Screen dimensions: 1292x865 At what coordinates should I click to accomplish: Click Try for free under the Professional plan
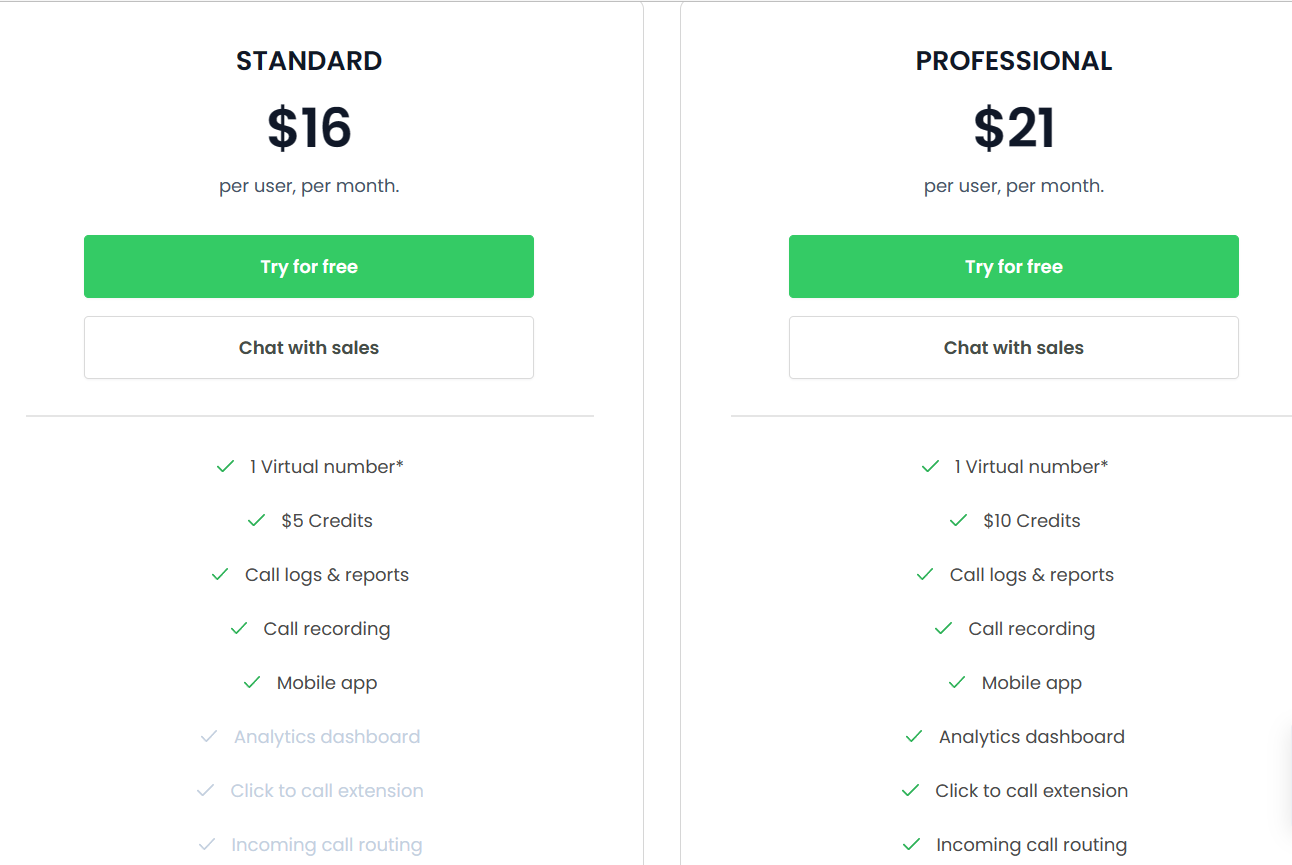coord(1013,266)
